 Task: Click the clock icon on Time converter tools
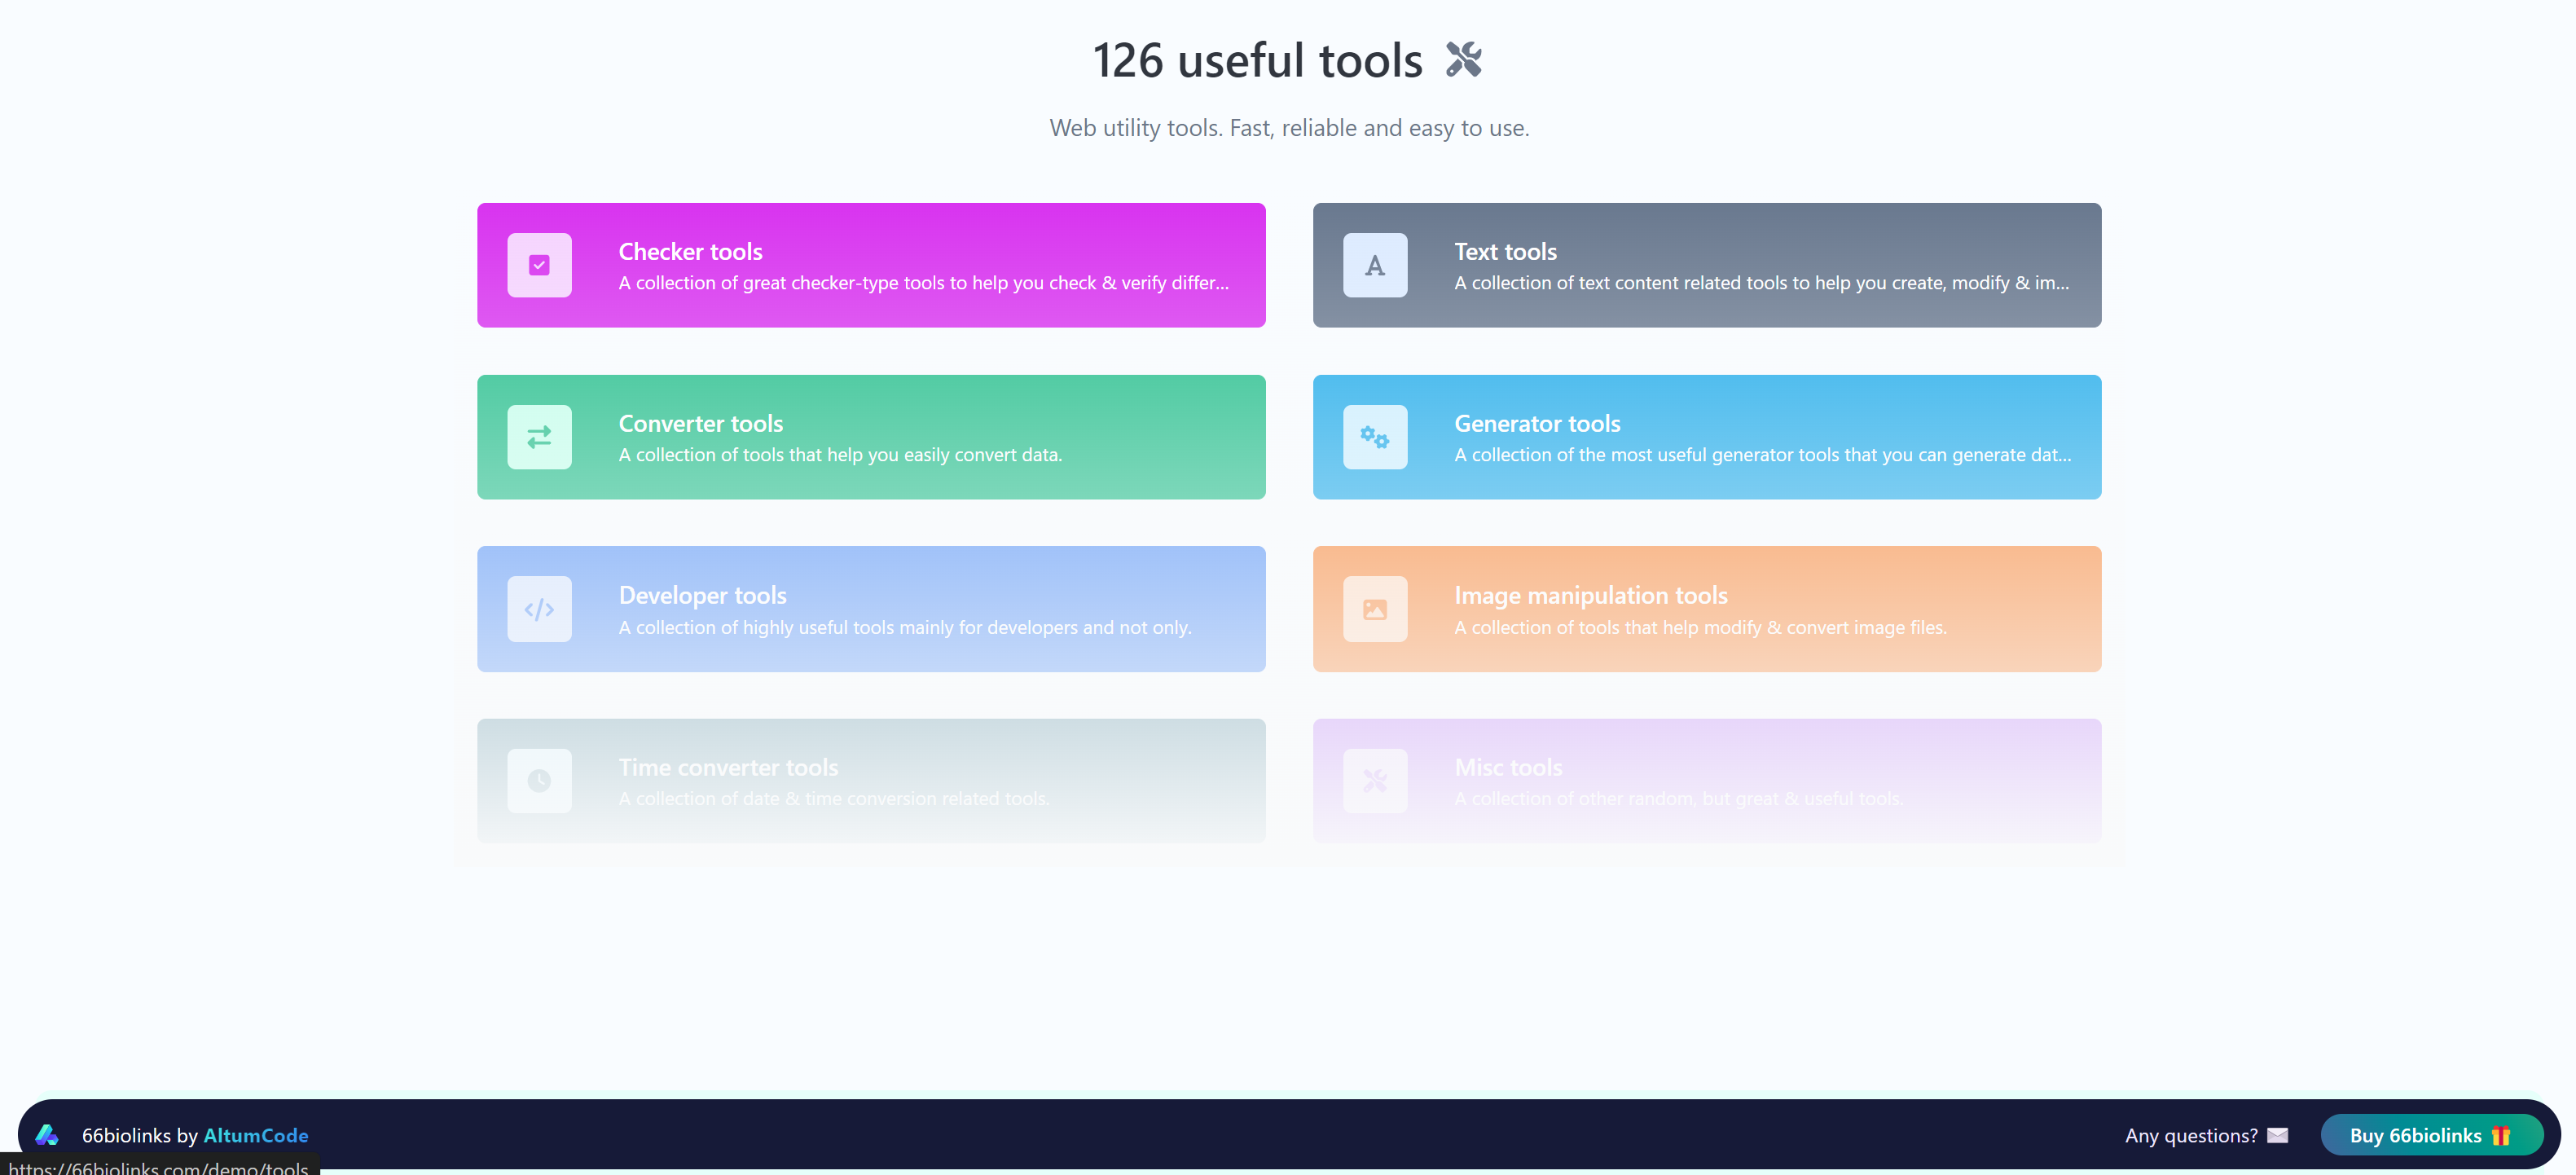point(539,781)
